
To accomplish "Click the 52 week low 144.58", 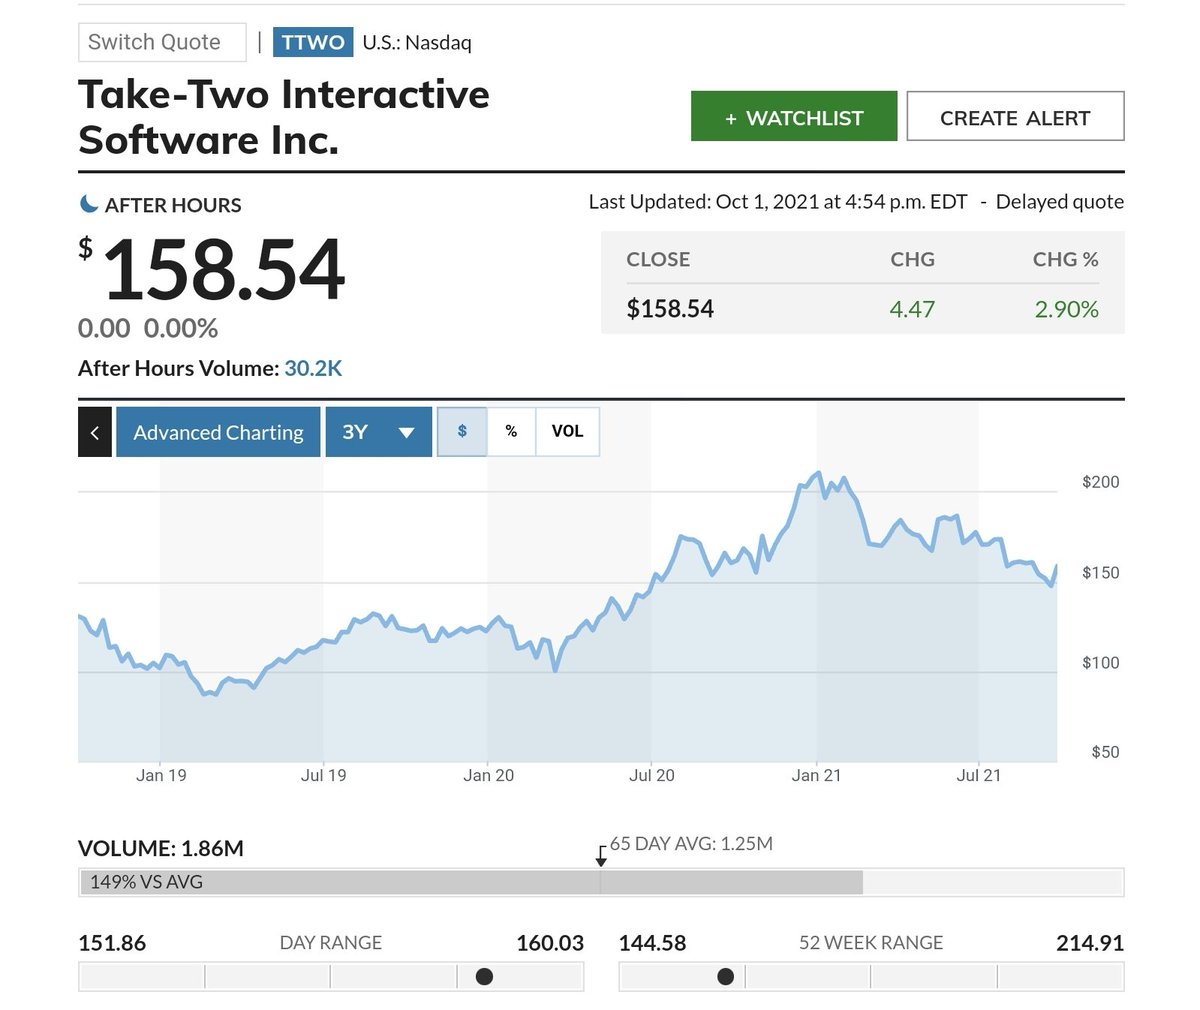I will 653,943.
